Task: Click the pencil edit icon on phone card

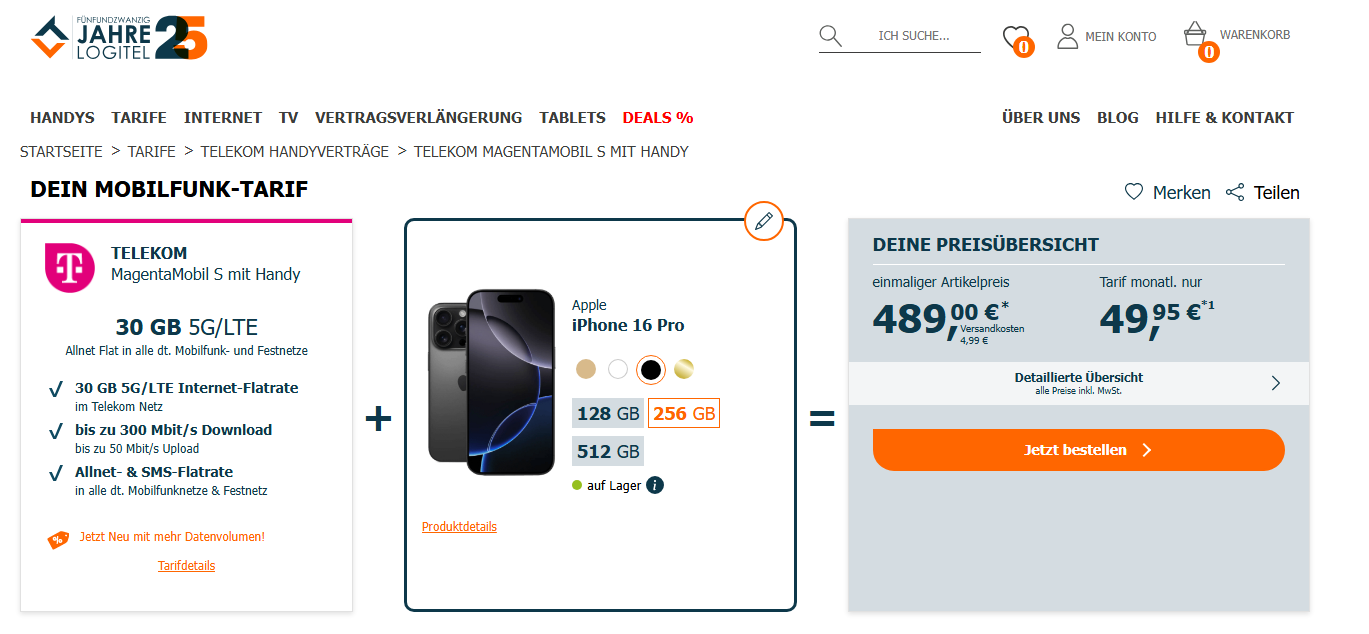Action: tap(764, 221)
